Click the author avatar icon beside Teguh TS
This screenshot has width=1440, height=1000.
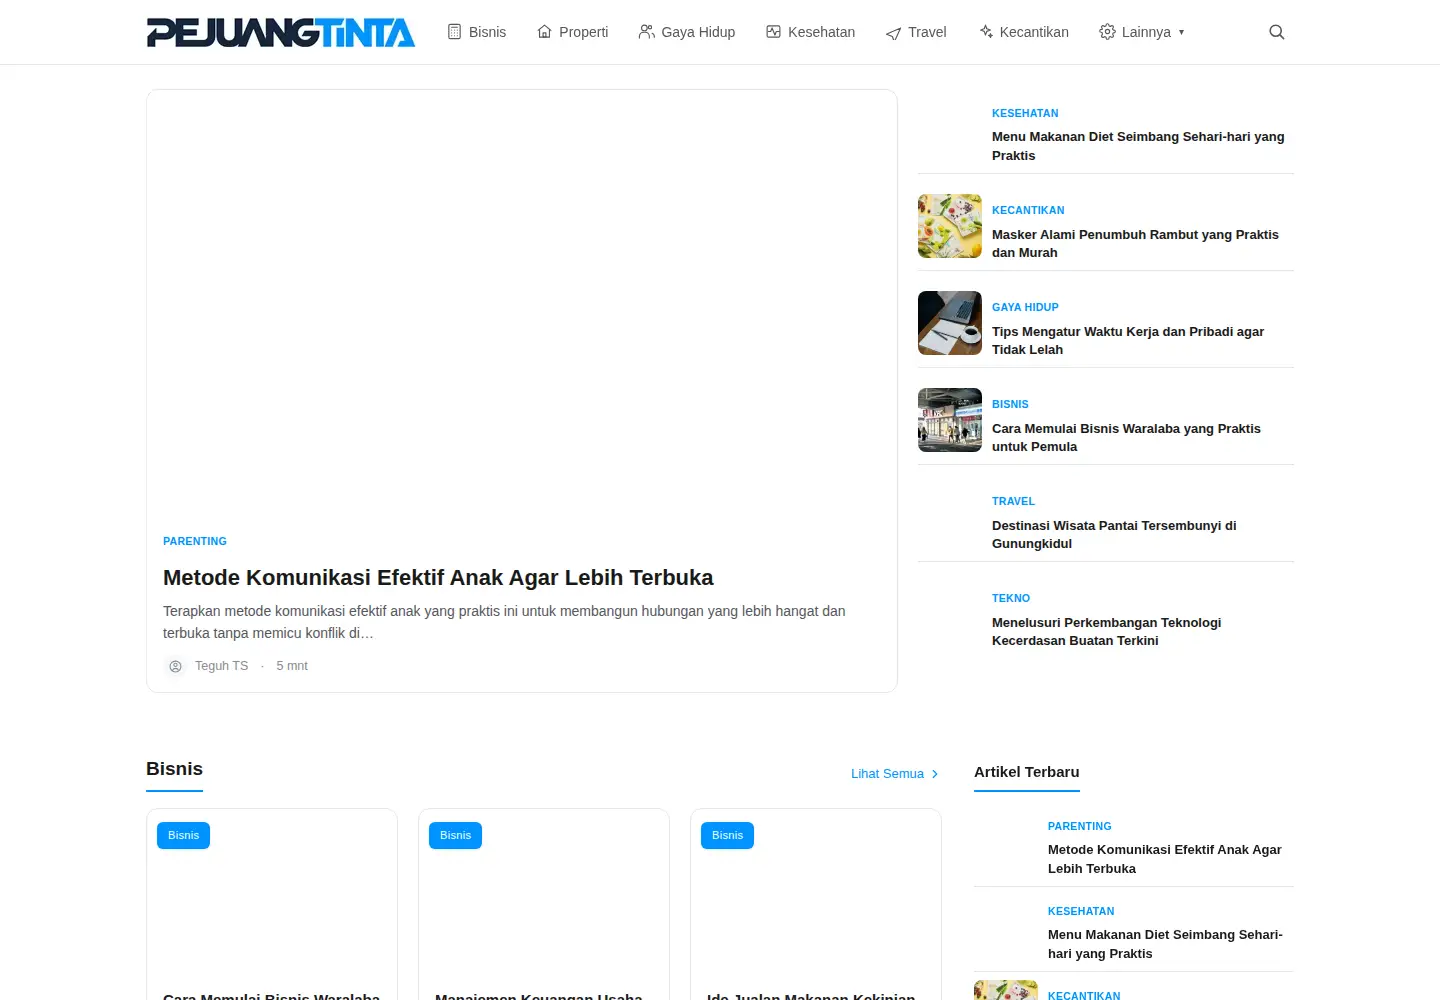(x=175, y=666)
